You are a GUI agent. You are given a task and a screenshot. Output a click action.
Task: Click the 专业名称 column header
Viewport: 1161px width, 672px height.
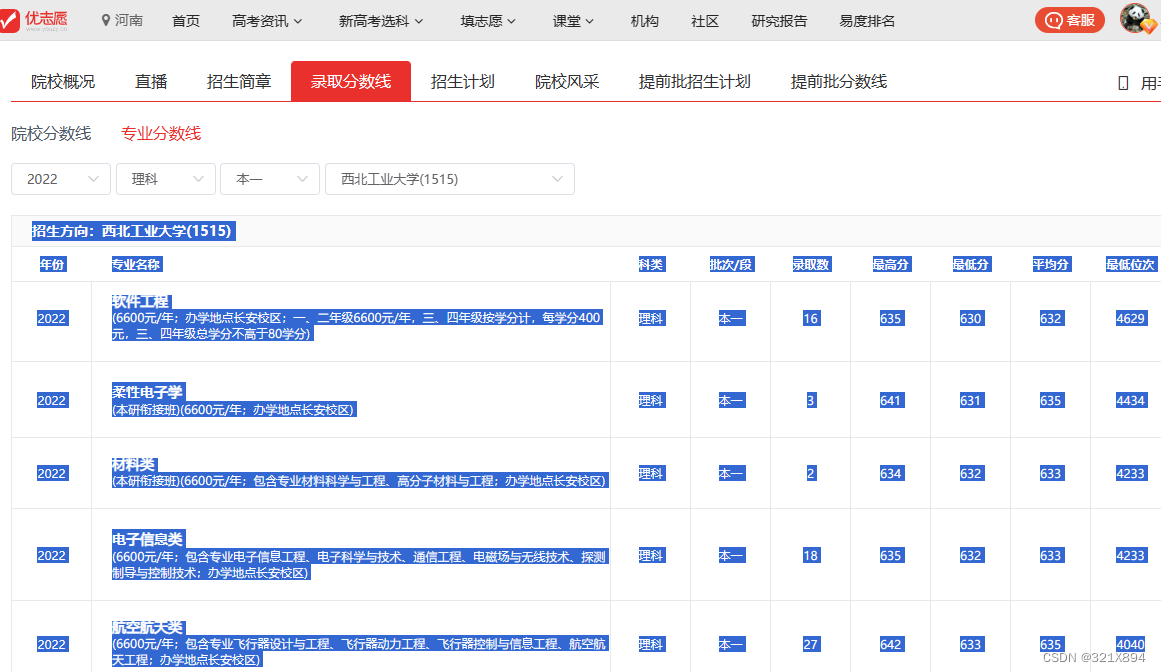(x=136, y=264)
